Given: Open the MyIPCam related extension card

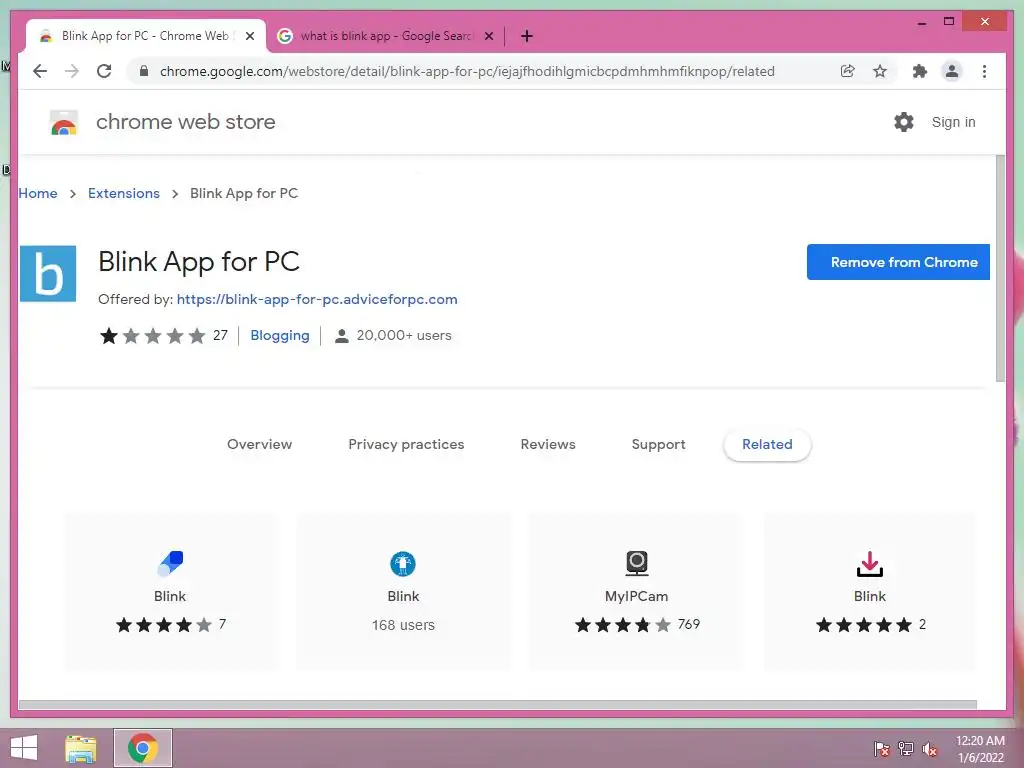Looking at the screenshot, I should 636,592.
